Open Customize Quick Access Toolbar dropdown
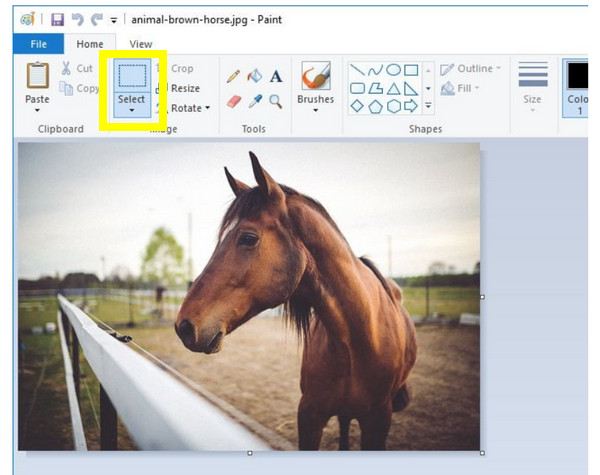Screen dimensions: 600x475 tap(114, 20)
